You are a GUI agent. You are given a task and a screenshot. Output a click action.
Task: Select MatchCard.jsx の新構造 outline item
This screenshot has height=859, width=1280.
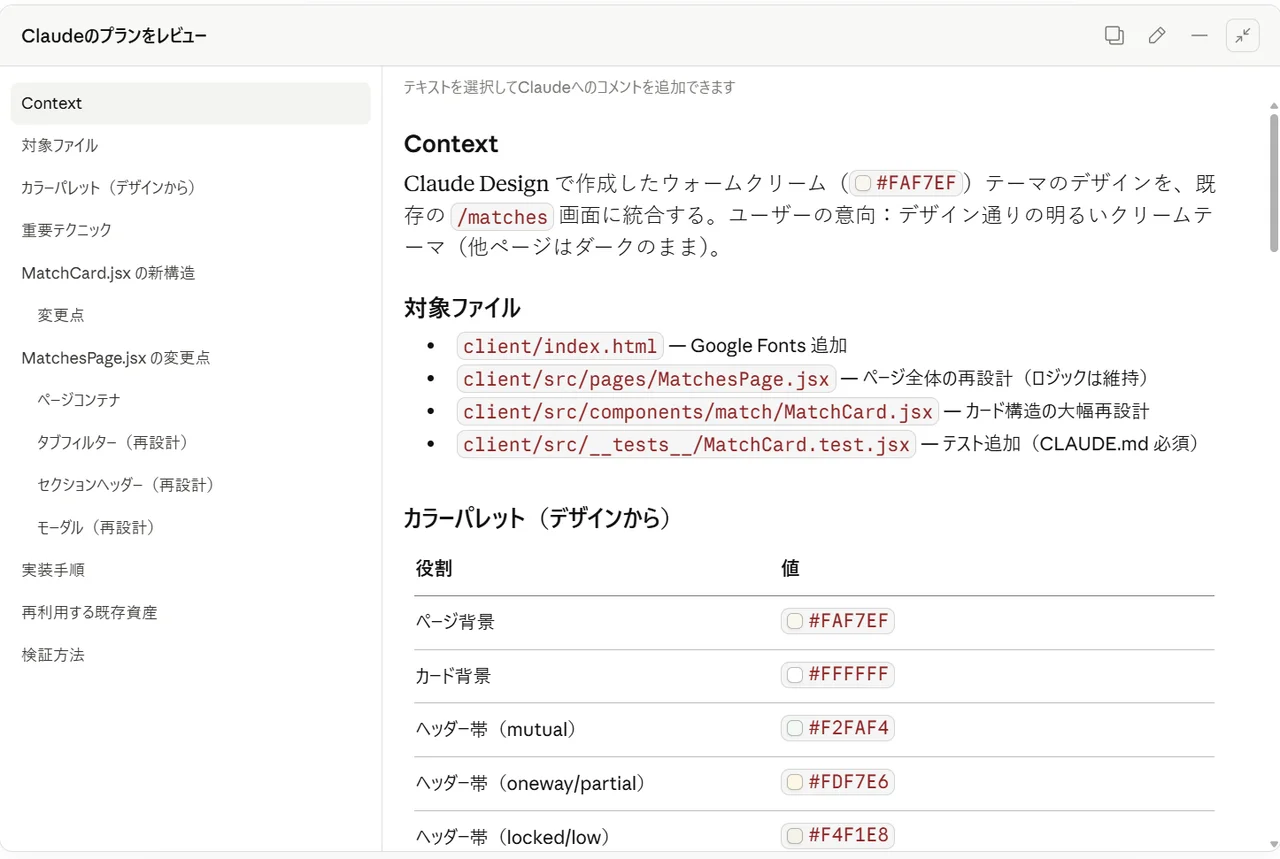(108, 273)
